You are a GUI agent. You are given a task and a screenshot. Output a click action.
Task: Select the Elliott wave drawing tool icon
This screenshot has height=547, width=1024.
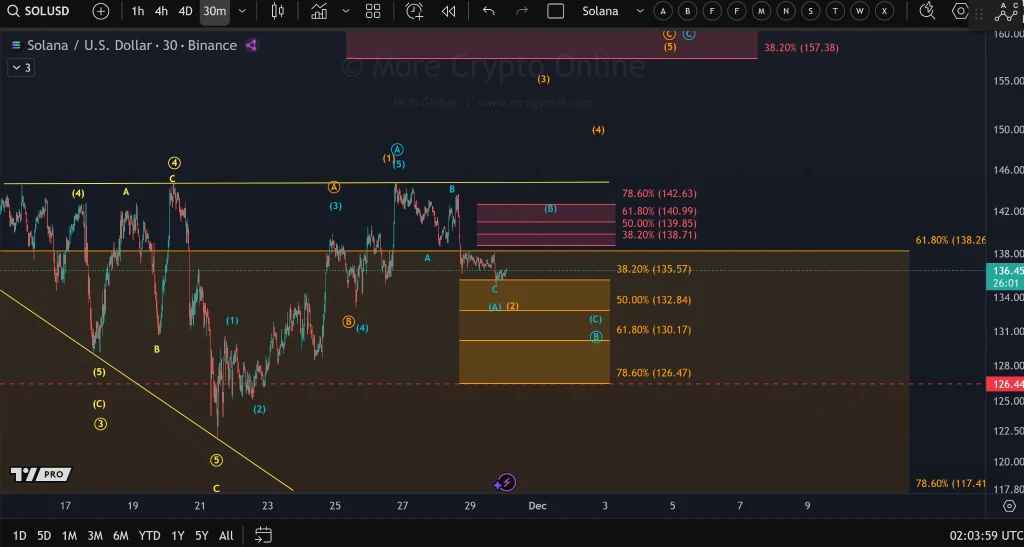click(x=1005, y=11)
